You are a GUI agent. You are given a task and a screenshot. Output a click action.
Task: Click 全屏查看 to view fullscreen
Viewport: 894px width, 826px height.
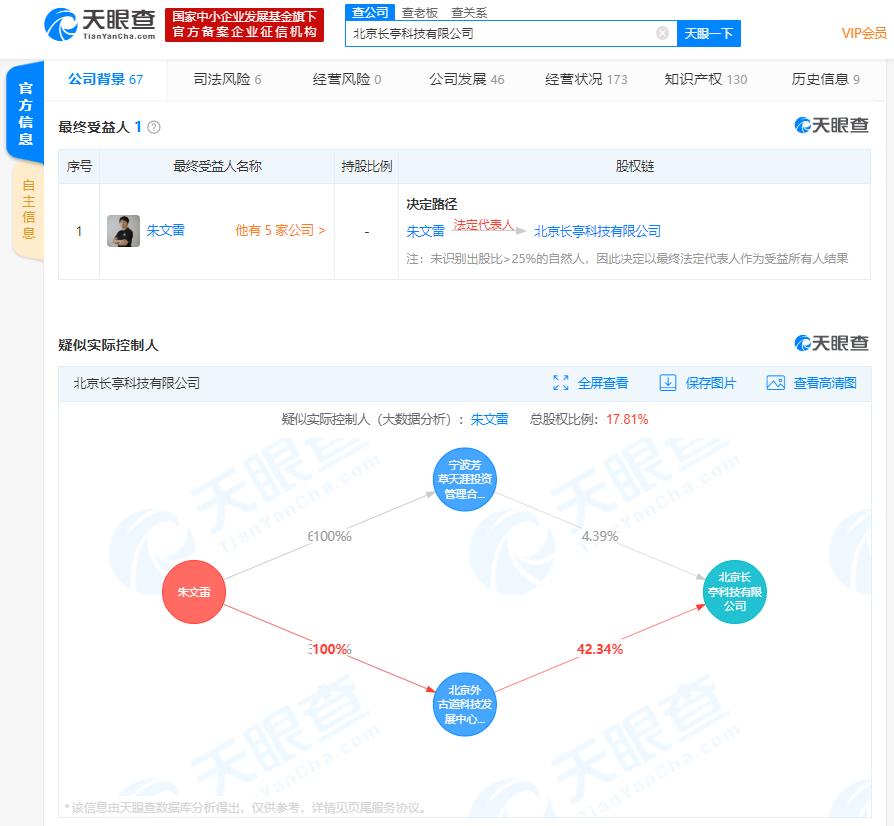[603, 383]
